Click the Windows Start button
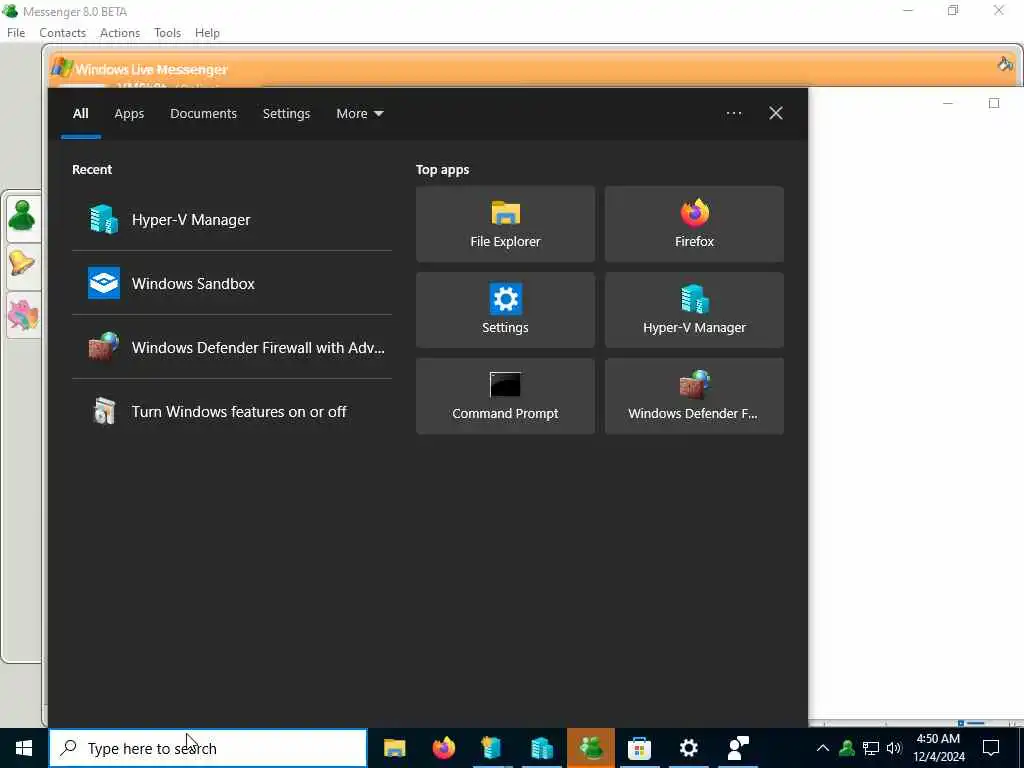This screenshot has height=768, width=1024. tap(24, 748)
